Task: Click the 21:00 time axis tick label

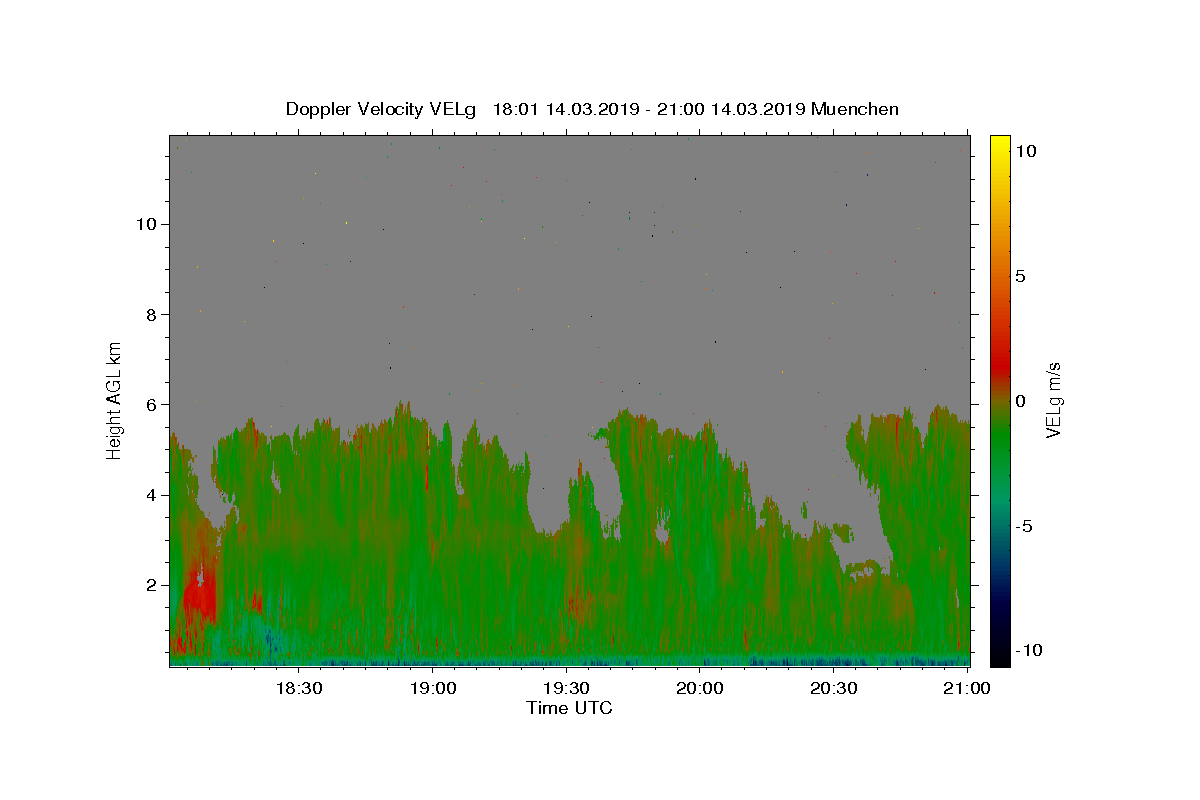Action: click(x=967, y=688)
